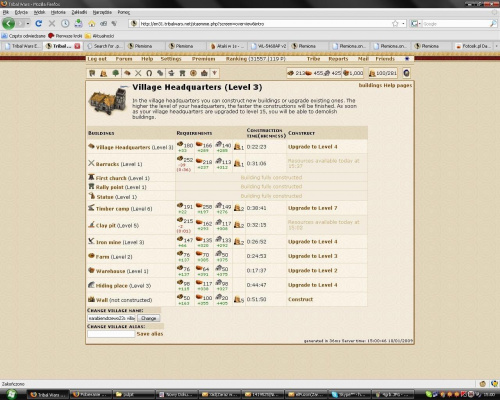Click the first quickbar headquarters icon
Screen dimensions: 500x400
pos(92,73)
